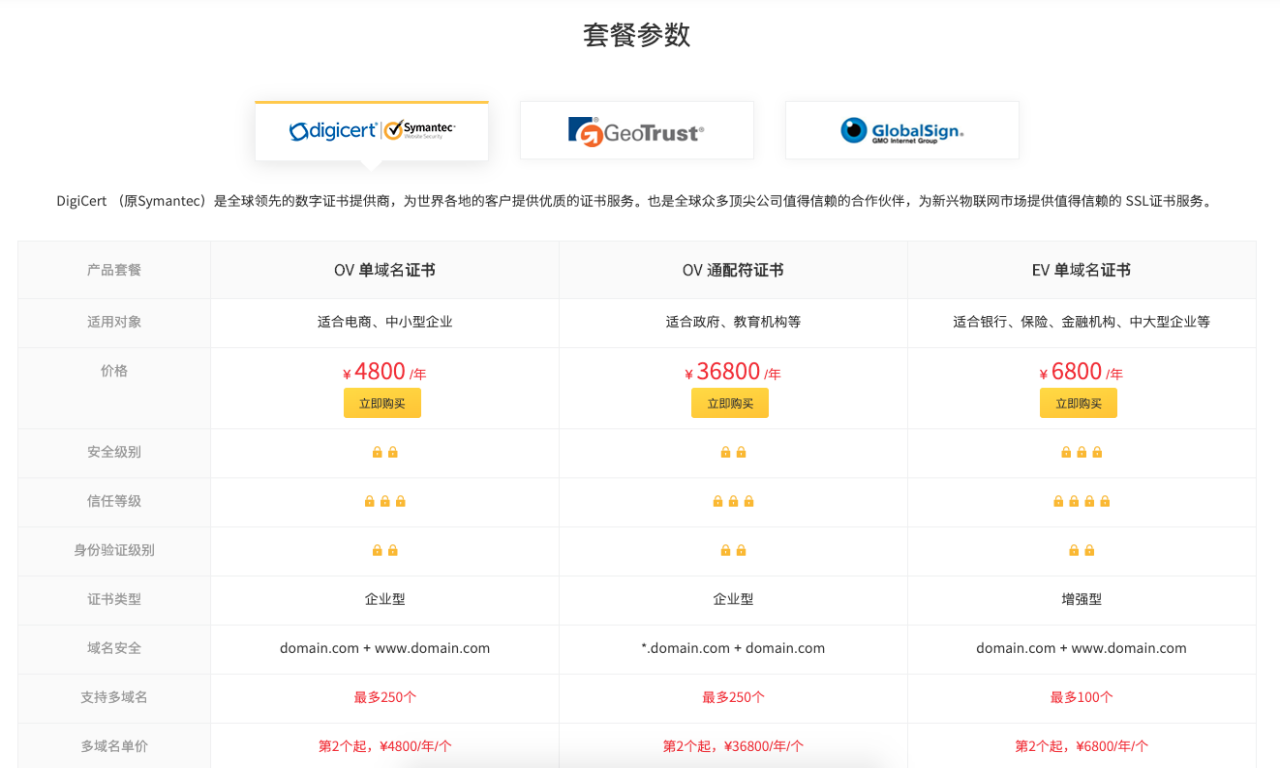Click 最多250个 under OV single-domain column

click(385, 697)
